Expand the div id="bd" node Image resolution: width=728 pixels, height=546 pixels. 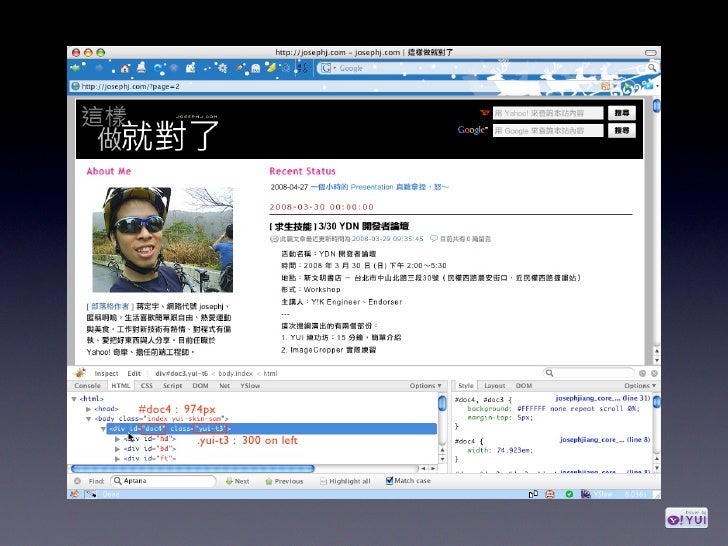[x=117, y=449]
